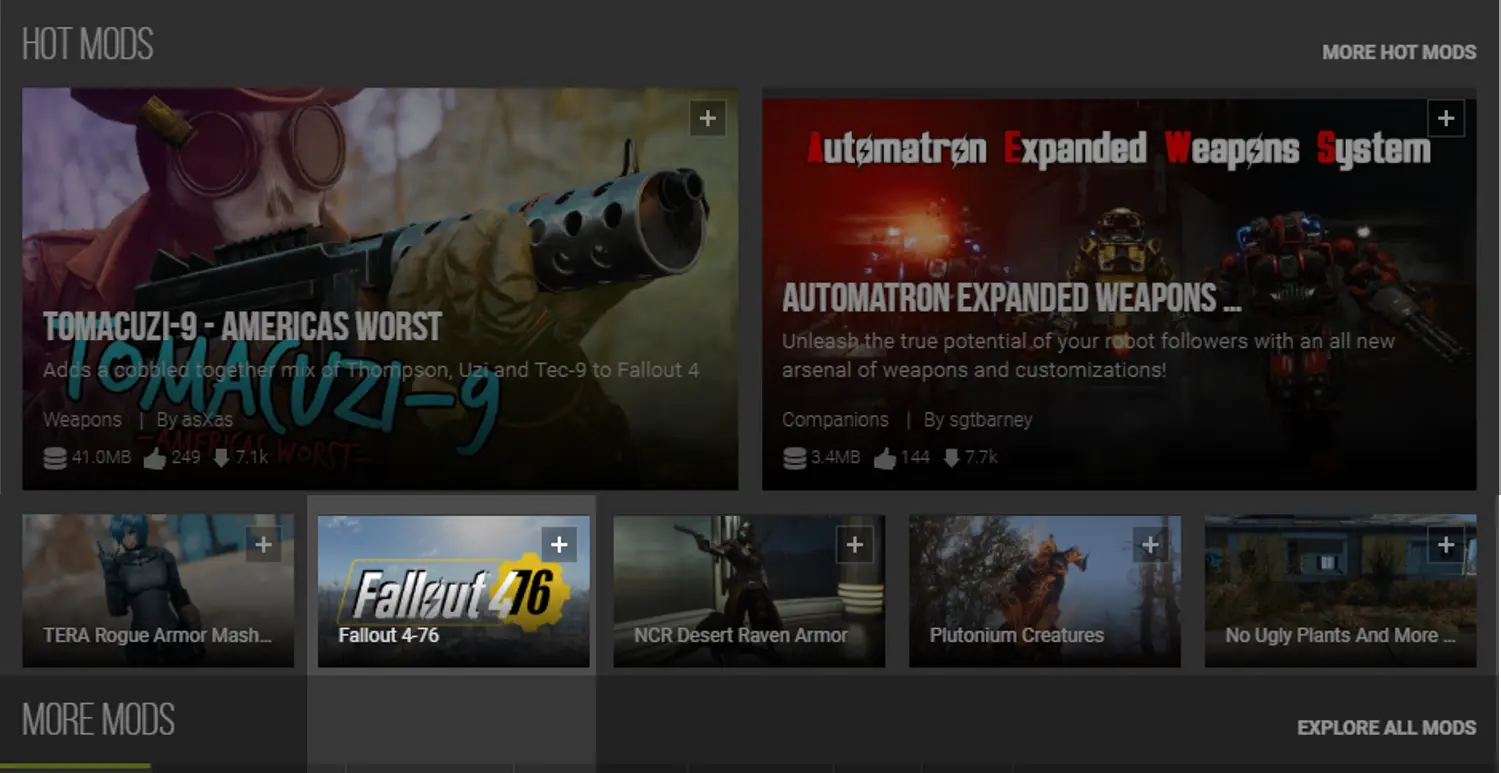
Task: Open Plutonium Creatures mod thumbnail
Action: pos(1045,591)
